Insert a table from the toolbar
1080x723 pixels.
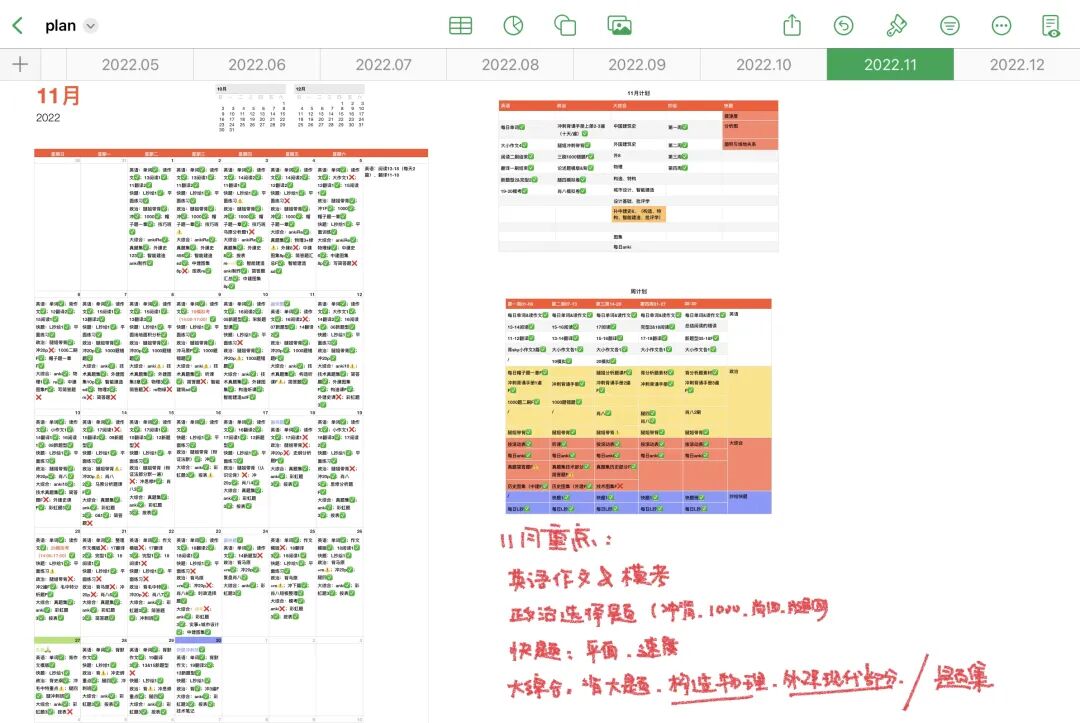(x=460, y=26)
